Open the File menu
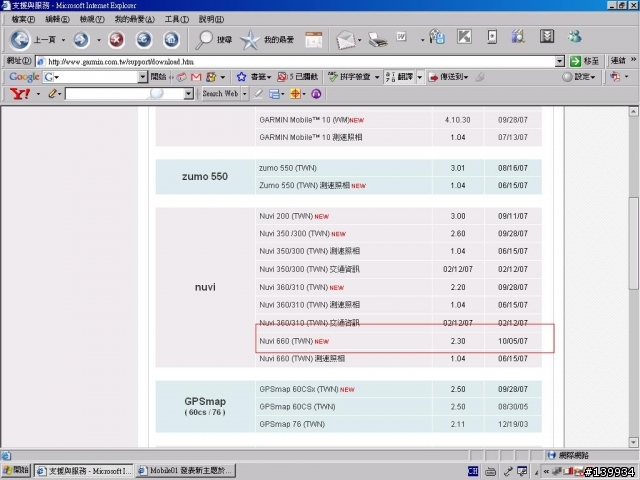Image resolution: width=640 pixels, height=480 pixels. pos(23,19)
